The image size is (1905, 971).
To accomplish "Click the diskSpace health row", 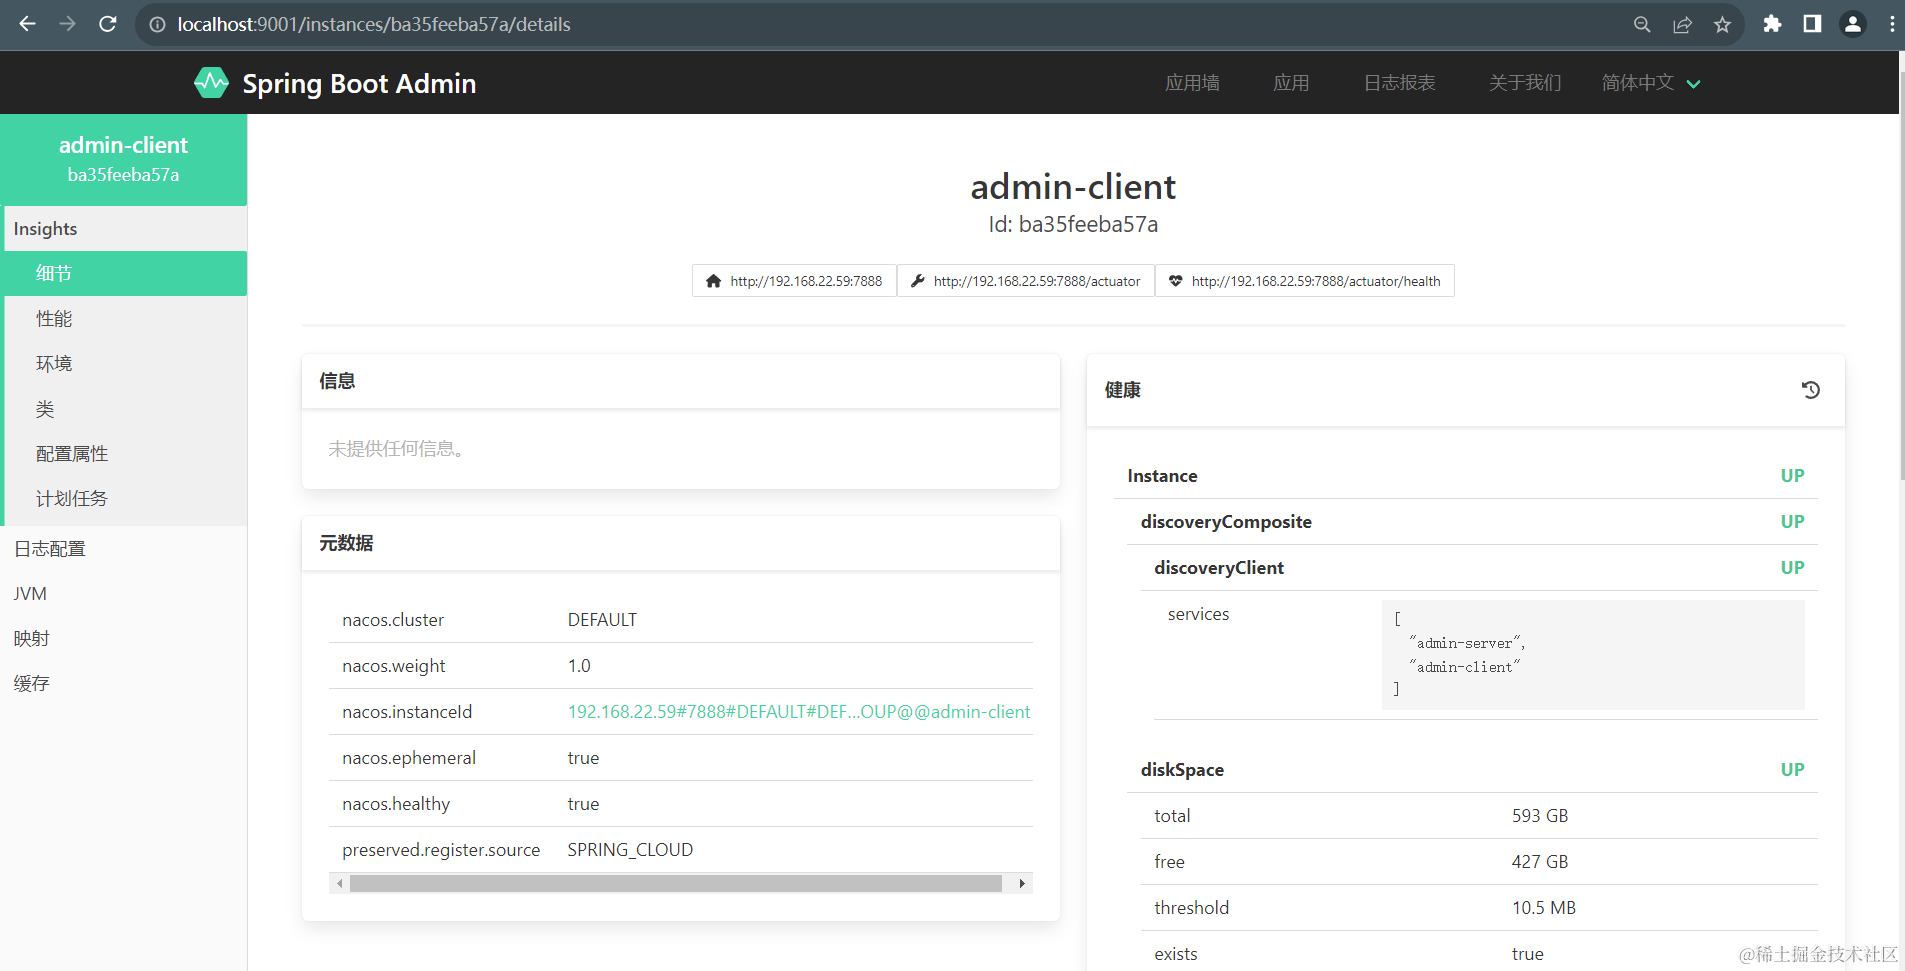I will tap(1472, 770).
